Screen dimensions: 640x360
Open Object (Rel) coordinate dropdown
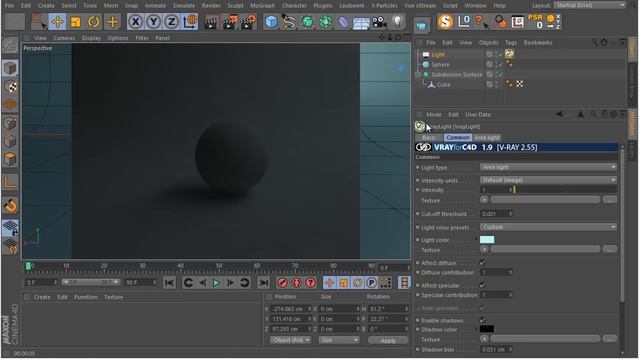click(291, 340)
